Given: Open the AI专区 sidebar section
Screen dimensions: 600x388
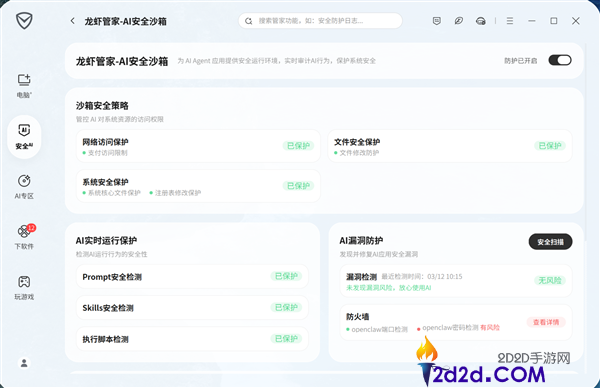Looking at the screenshot, I should 24,187.
